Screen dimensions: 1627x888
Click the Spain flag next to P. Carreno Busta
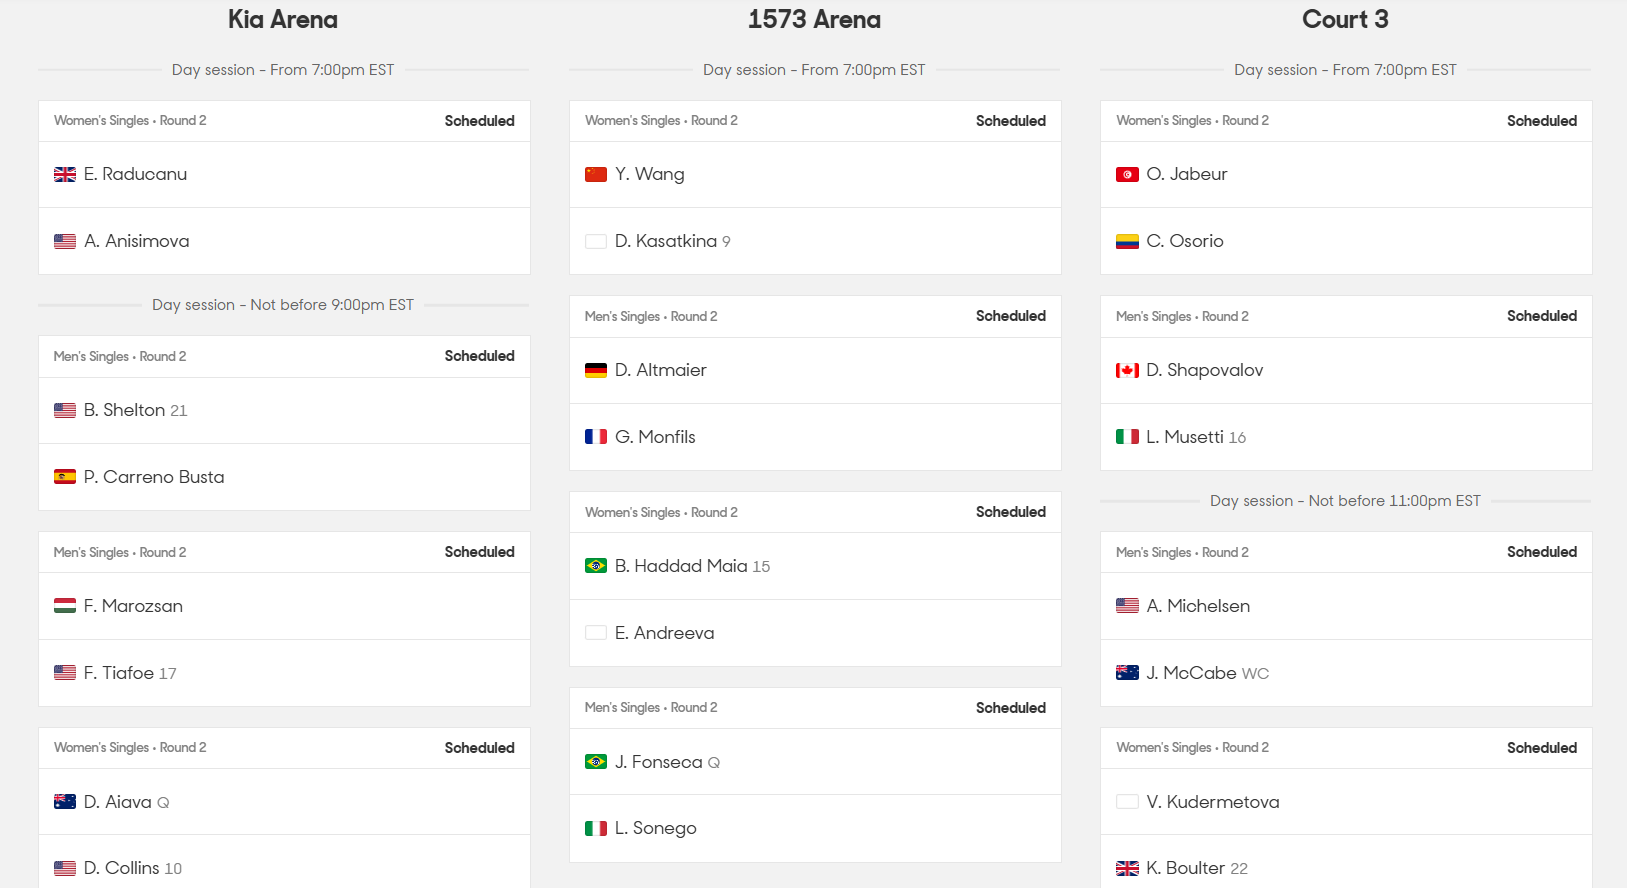65,477
